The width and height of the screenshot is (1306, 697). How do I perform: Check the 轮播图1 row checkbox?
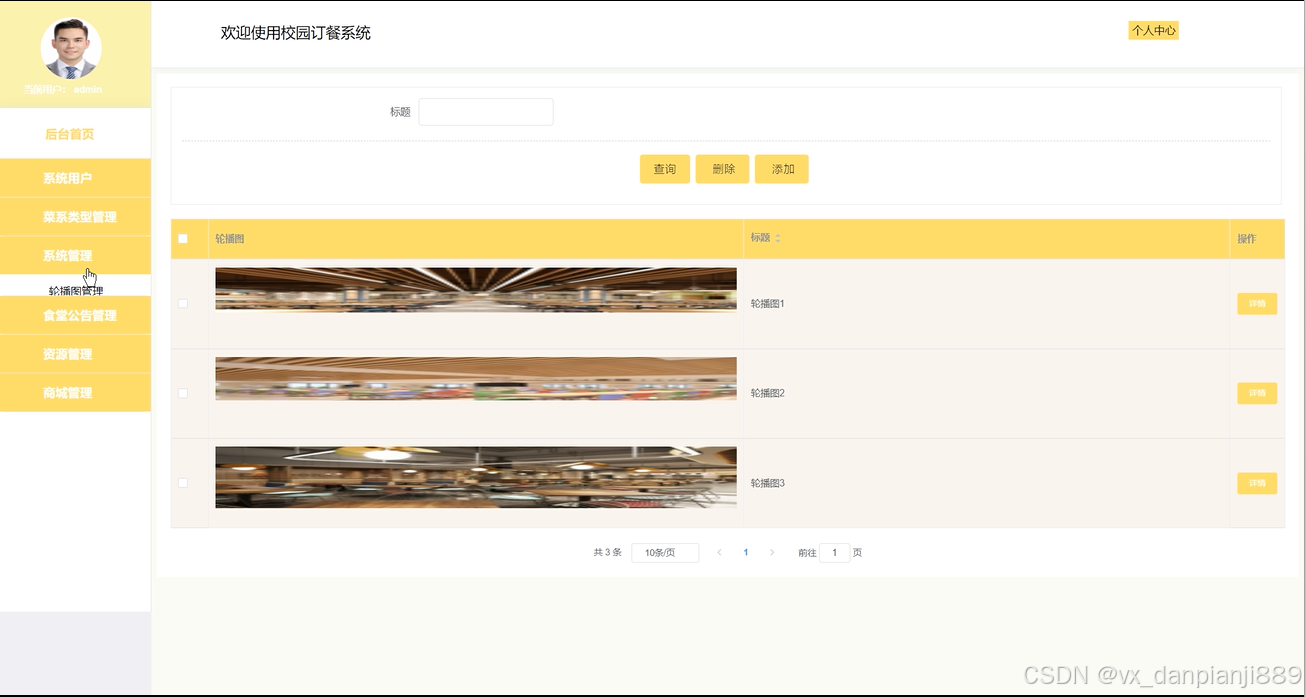tap(183, 304)
